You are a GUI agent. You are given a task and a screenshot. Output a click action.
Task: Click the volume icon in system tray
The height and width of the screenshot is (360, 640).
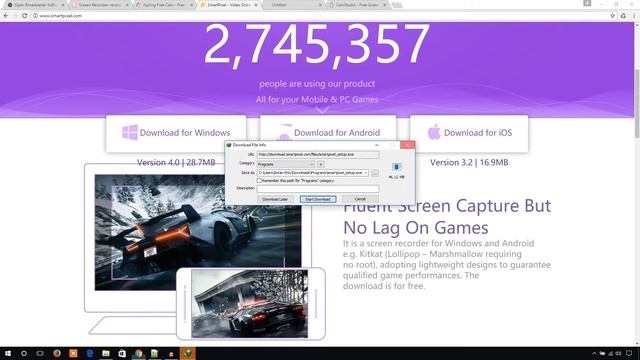tap(618, 353)
